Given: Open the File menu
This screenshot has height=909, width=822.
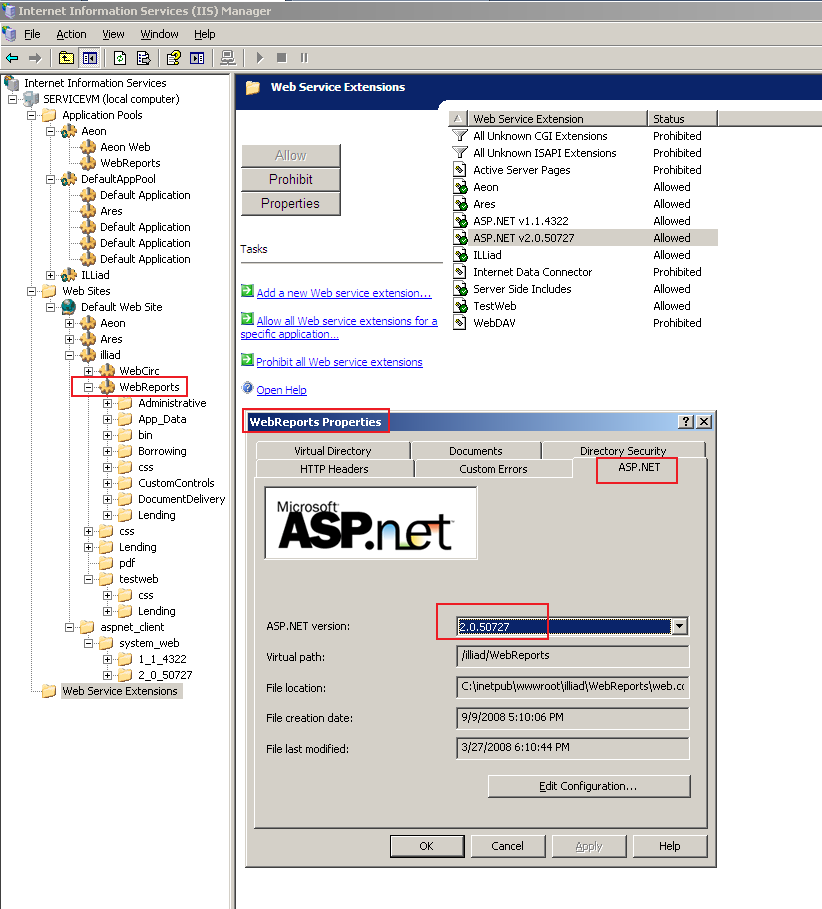Looking at the screenshot, I should click(32, 34).
